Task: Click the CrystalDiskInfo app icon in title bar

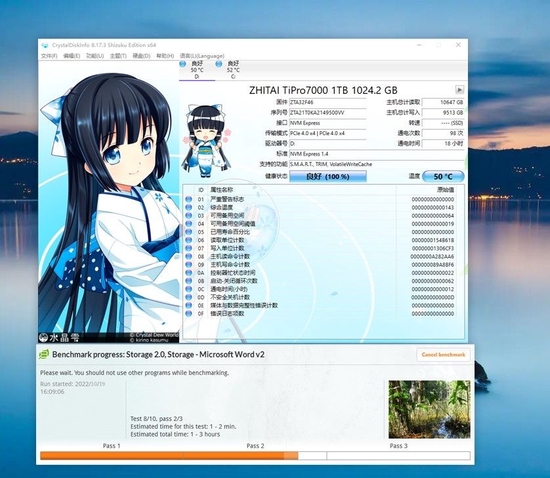Action: tap(45, 45)
